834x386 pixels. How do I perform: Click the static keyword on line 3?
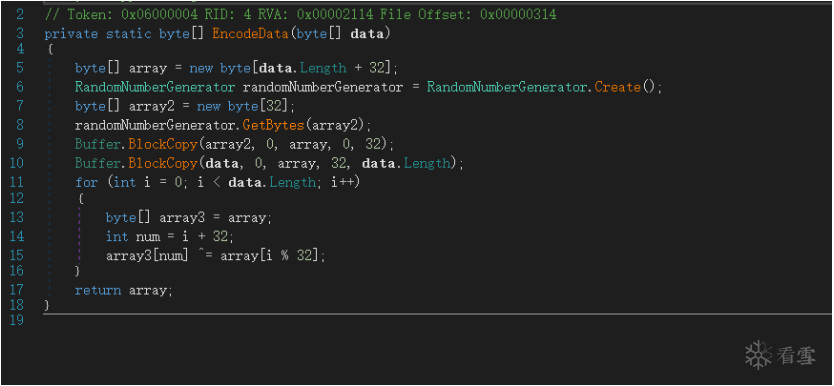pos(129,33)
